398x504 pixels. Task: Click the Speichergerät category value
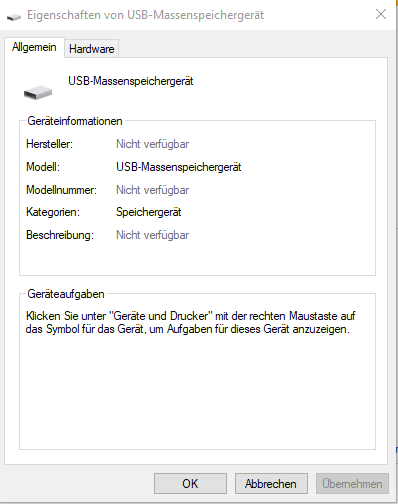[x=148, y=212]
